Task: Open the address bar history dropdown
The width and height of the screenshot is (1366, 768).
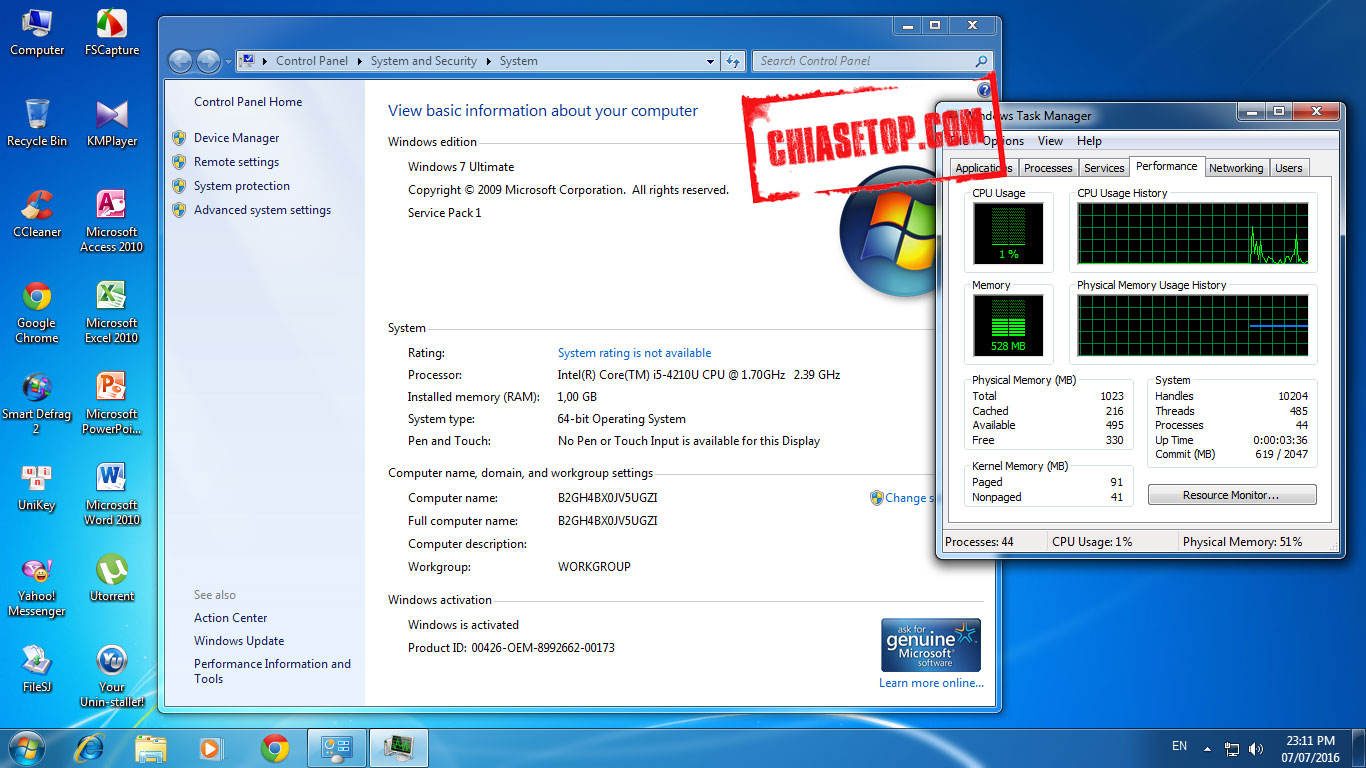Action: pyautogui.click(x=710, y=61)
